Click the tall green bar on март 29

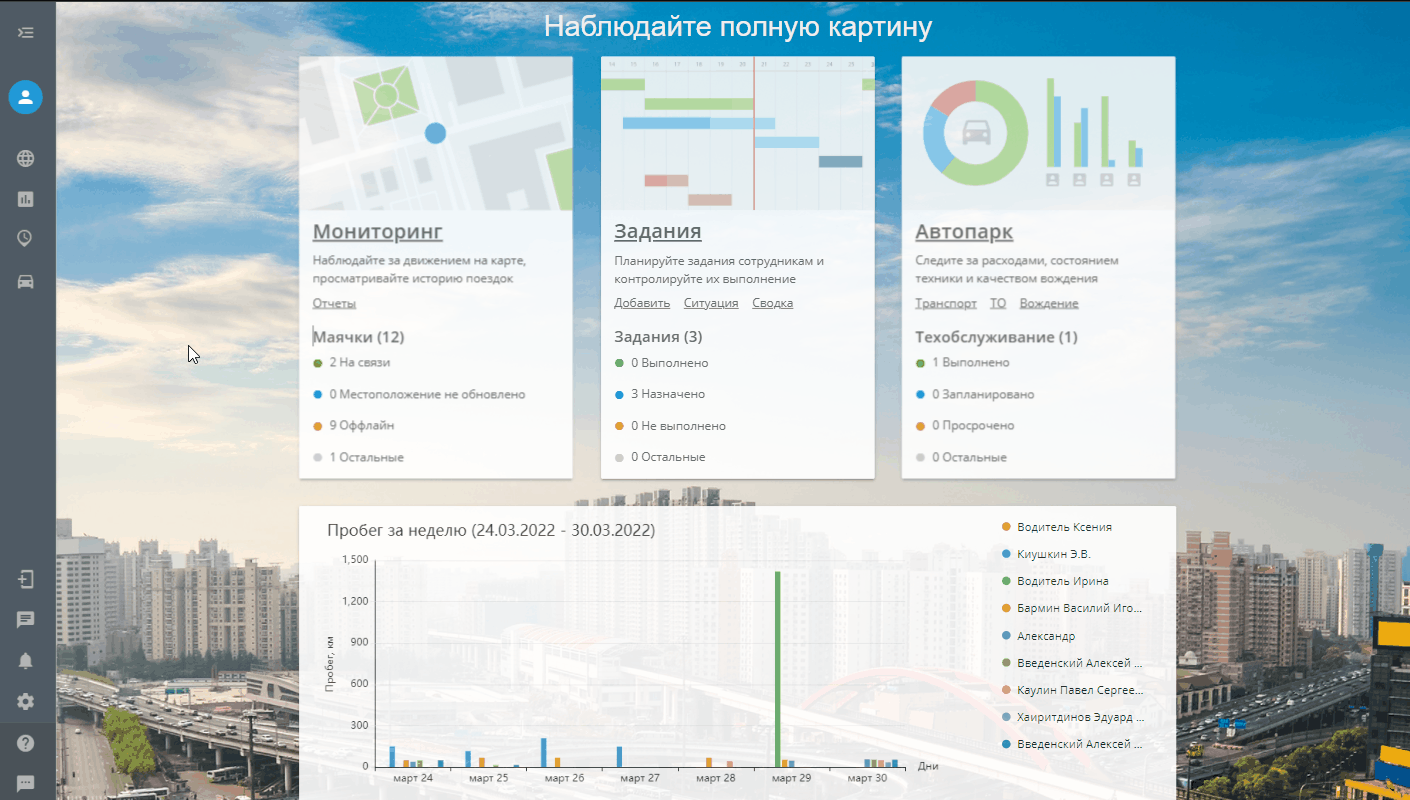coord(777,670)
